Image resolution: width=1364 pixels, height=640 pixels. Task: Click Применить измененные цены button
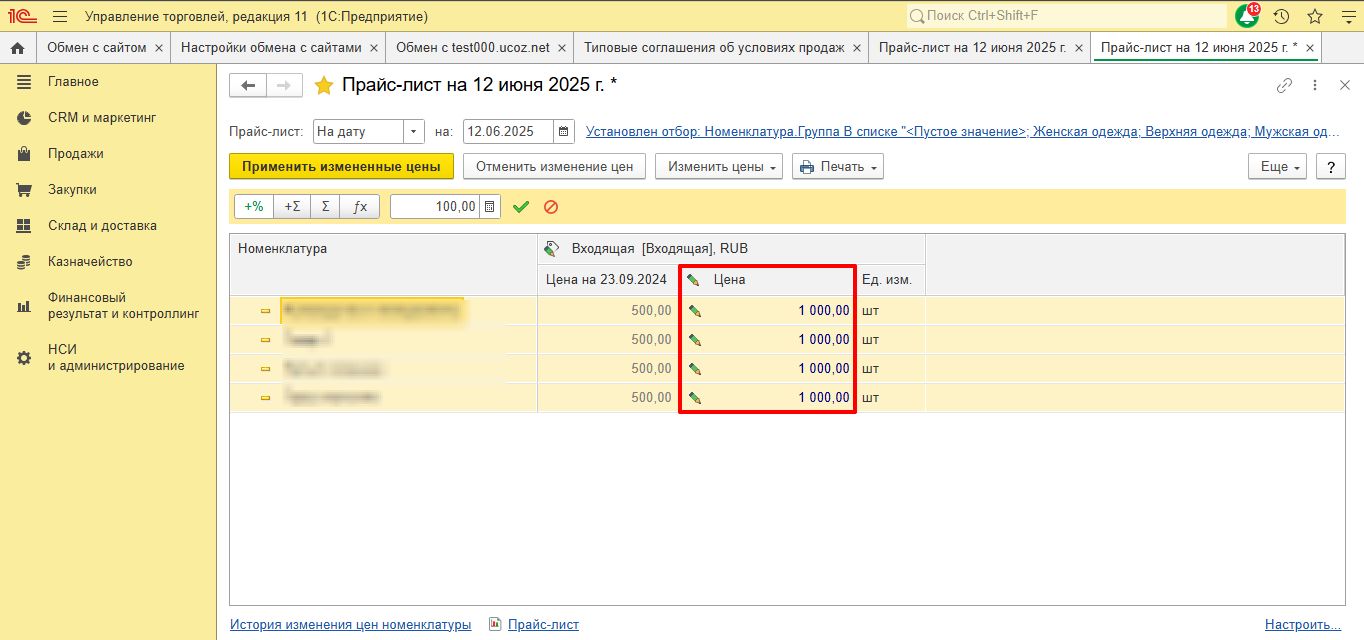click(x=341, y=167)
